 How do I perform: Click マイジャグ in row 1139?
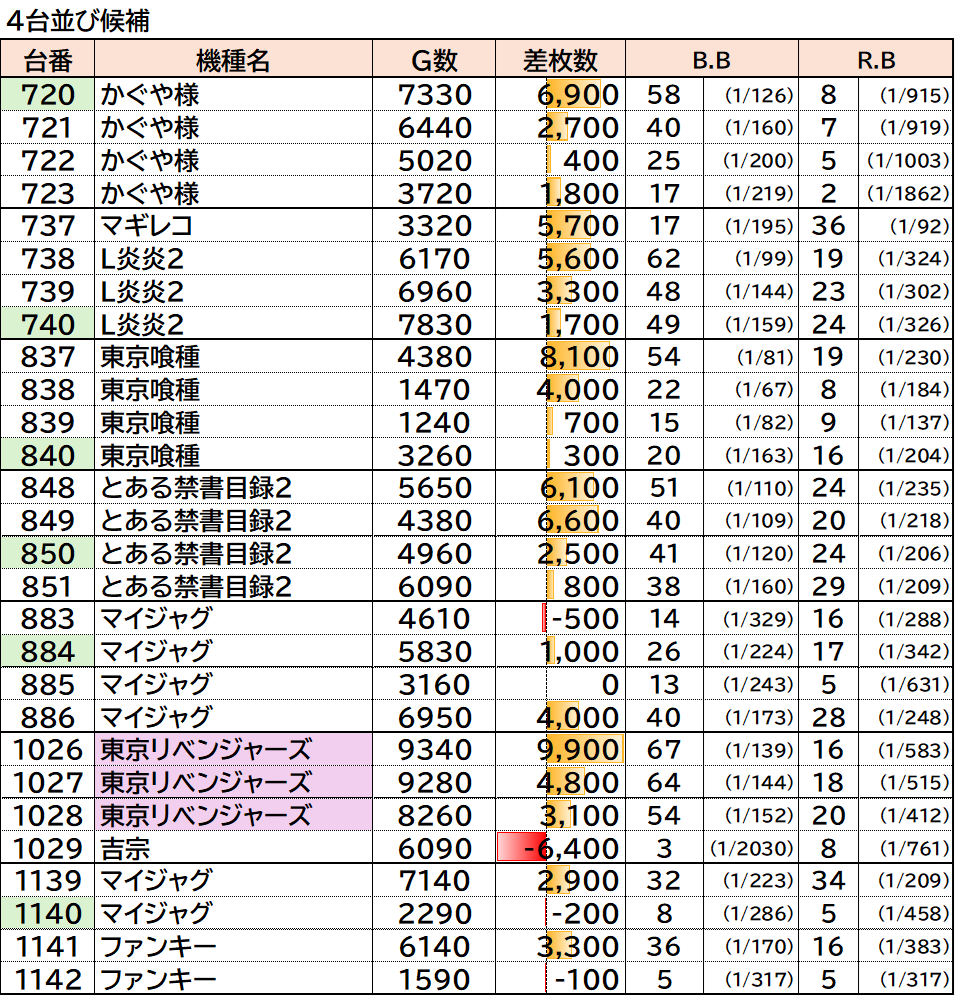pos(156,880)
